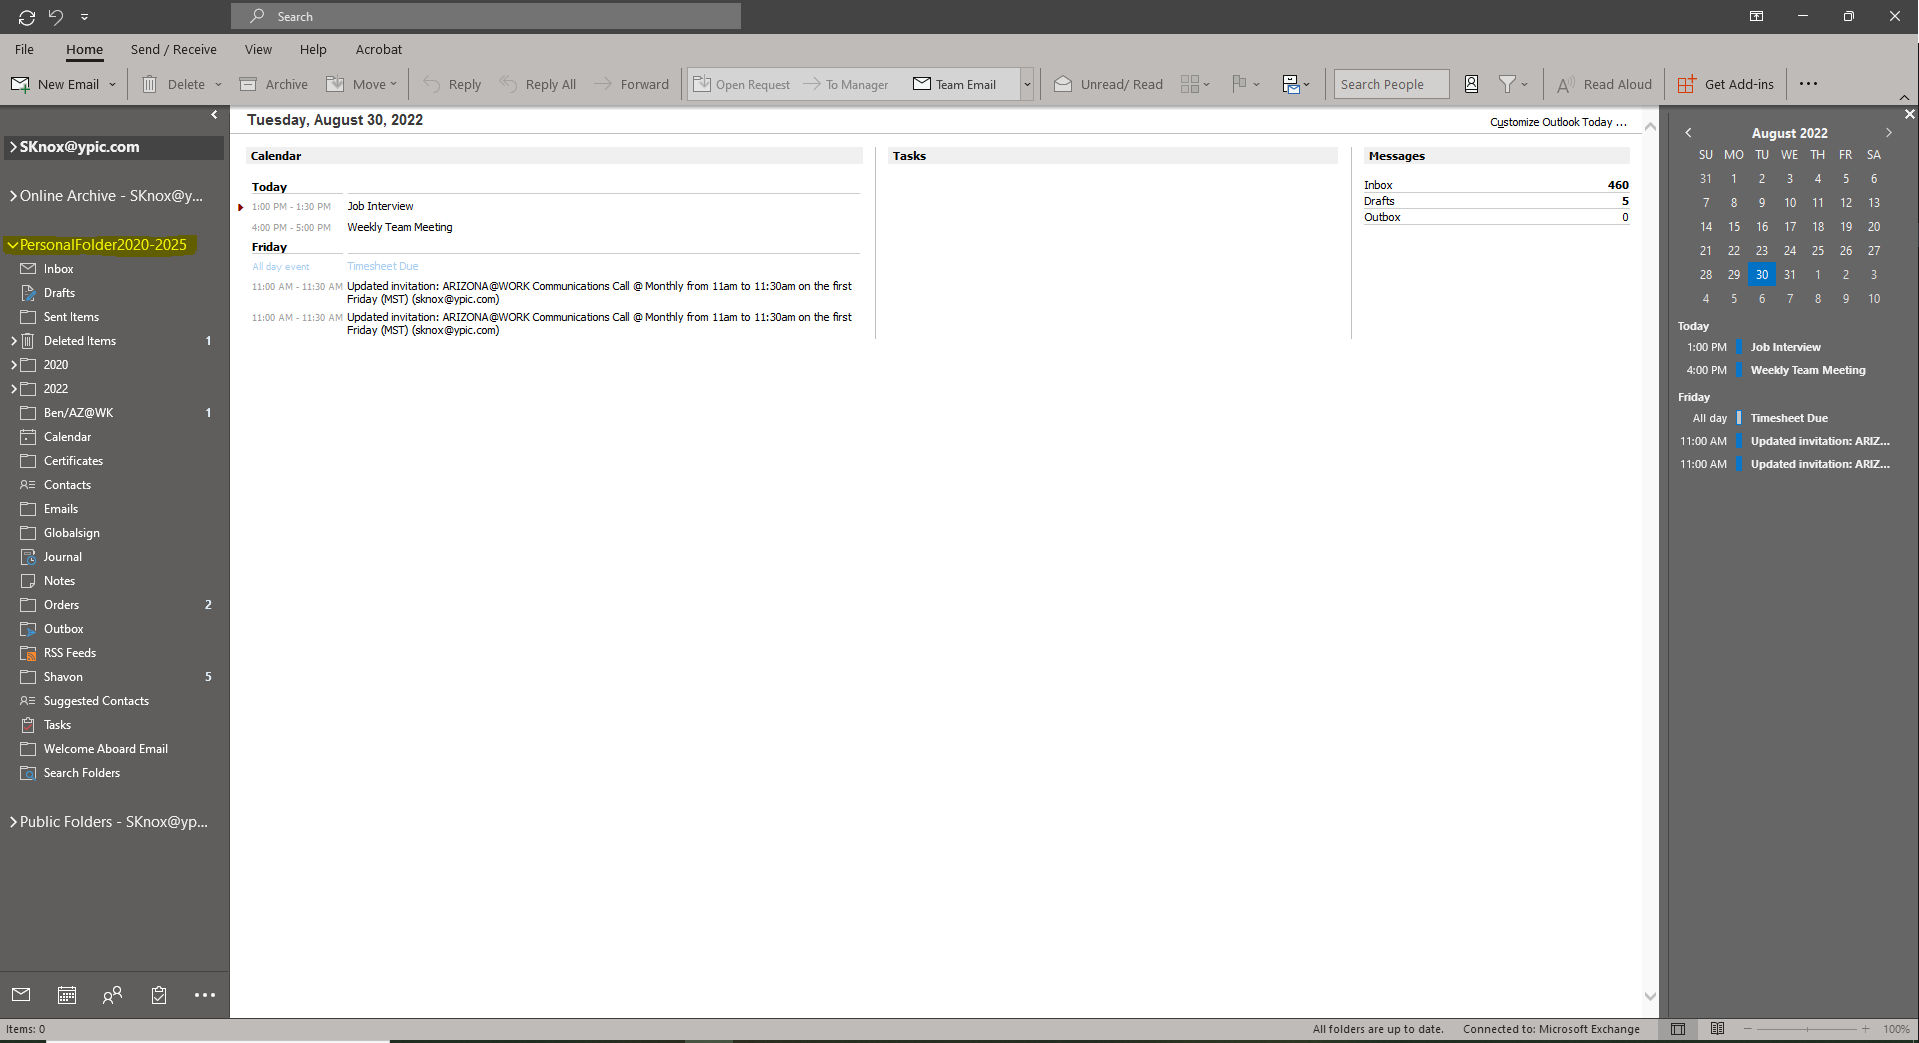Click Read Aloud
Viewport: 1919px width, 1043px height.
1604,85
